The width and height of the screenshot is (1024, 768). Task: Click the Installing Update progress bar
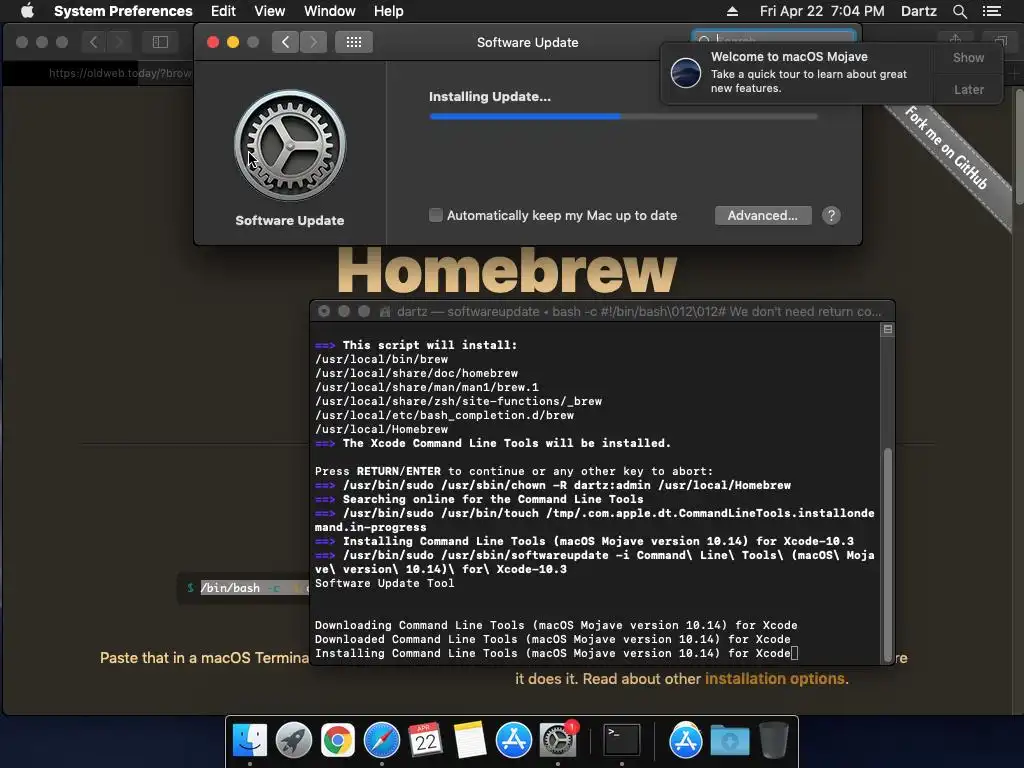[623, 116]
